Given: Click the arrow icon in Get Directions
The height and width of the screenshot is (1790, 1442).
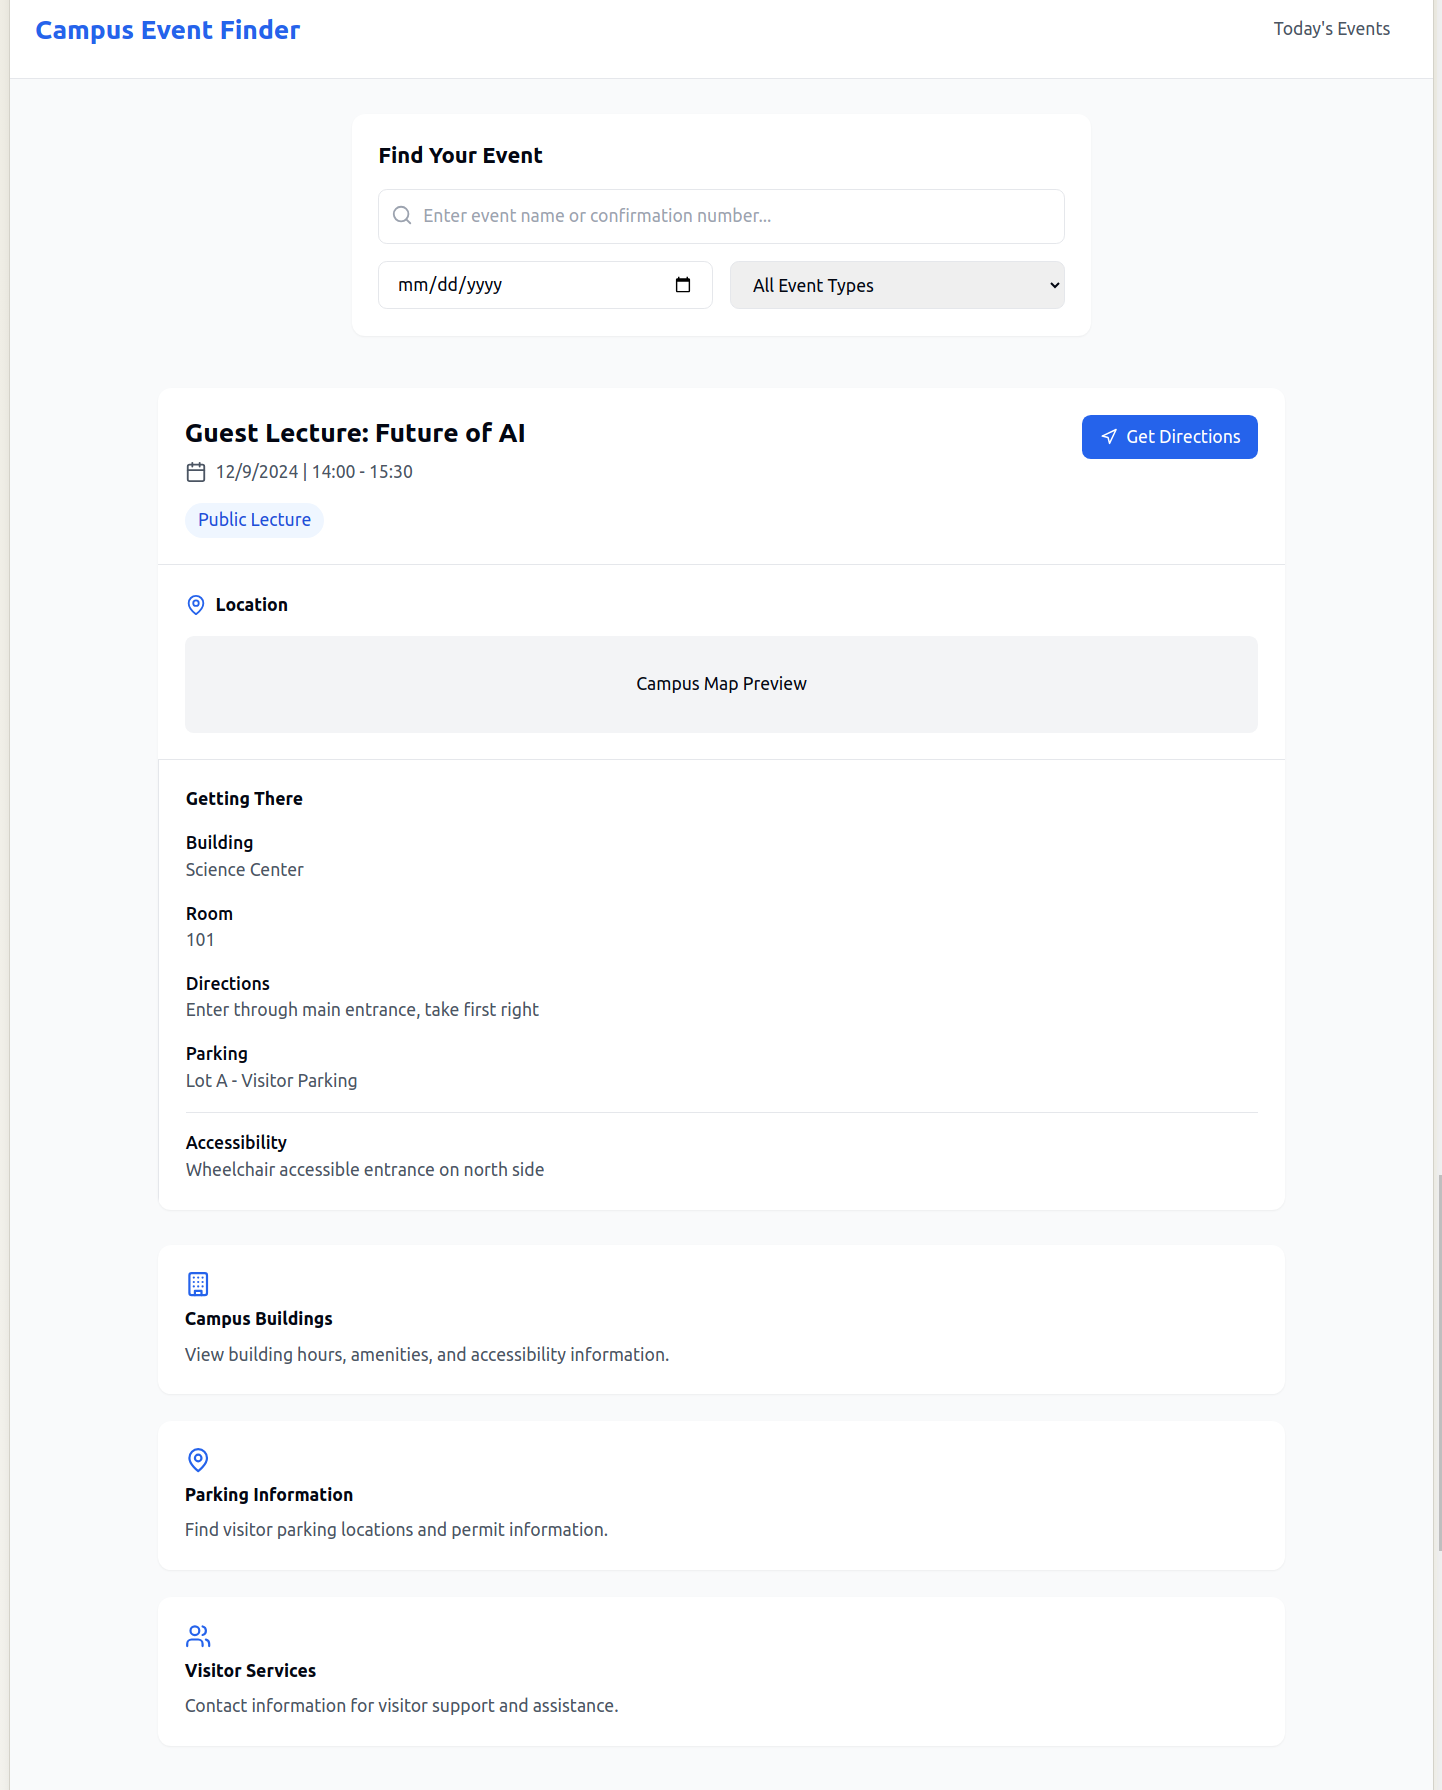Looking at the screenshot, I should point(1109,437).
